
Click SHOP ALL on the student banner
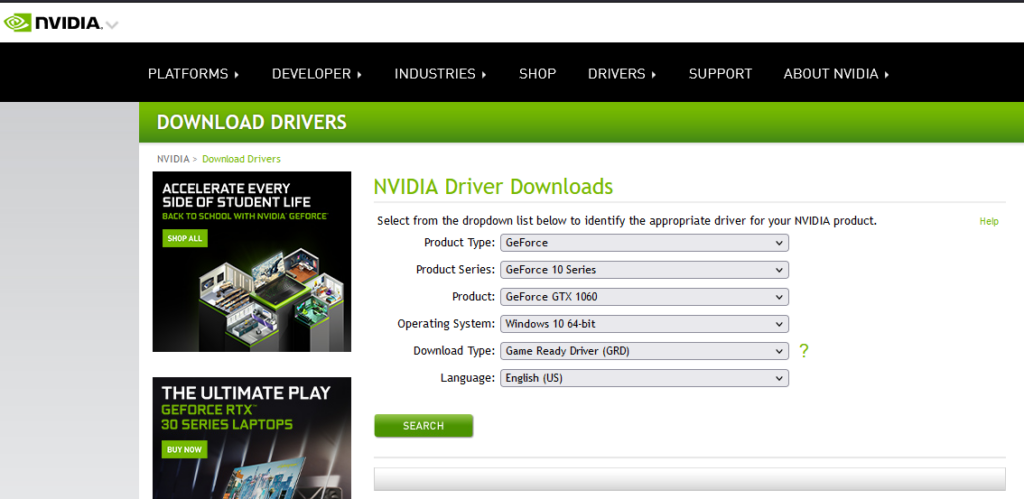[185, 238]
